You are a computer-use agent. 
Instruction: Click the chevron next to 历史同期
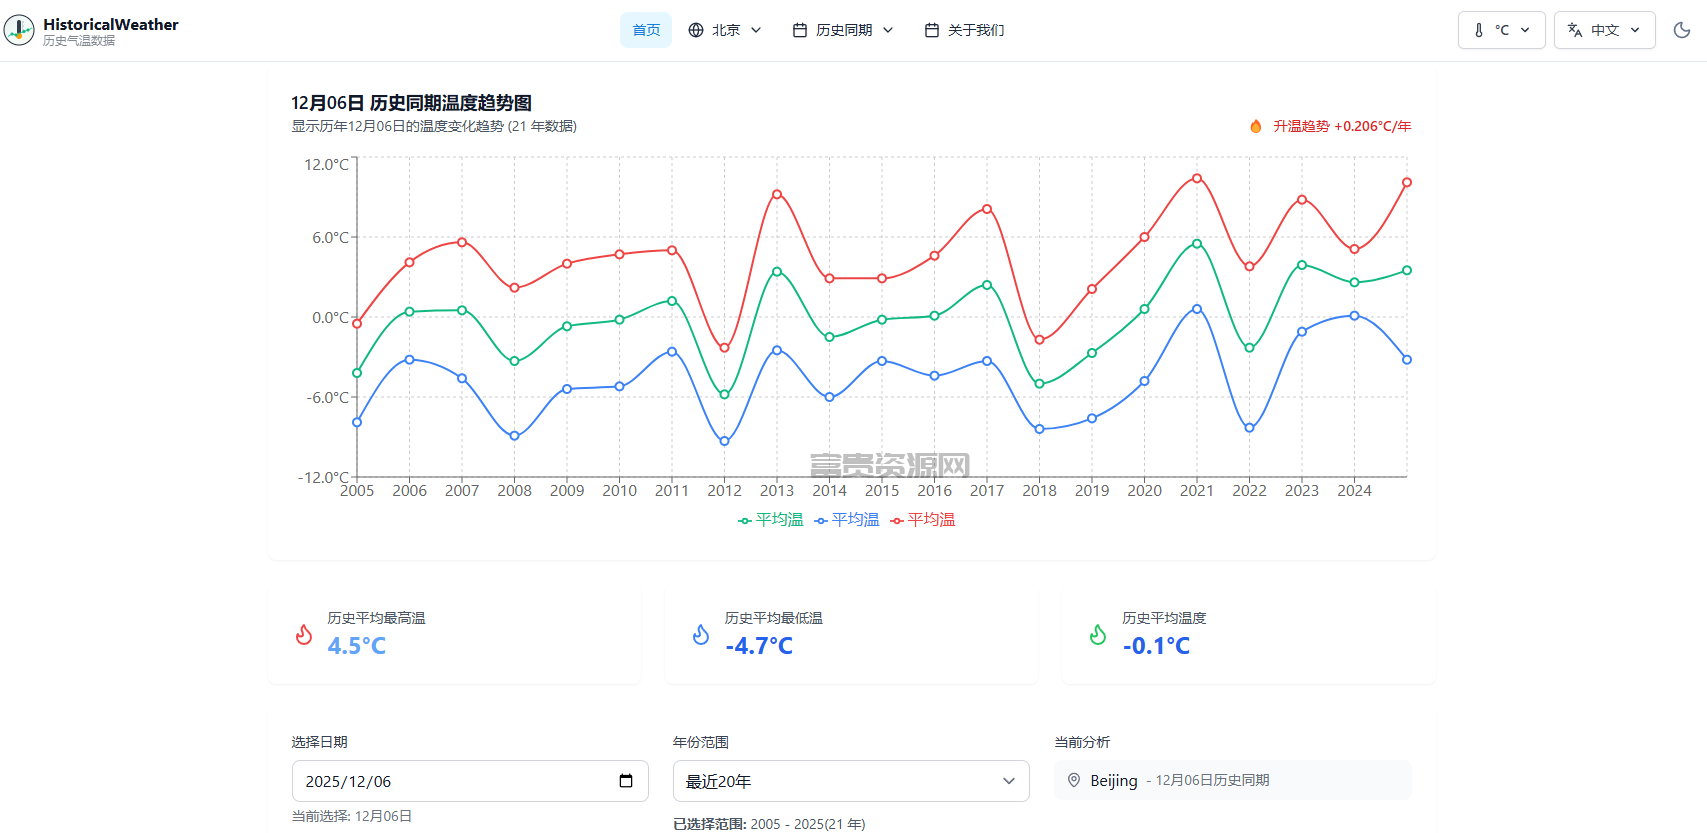(x=888, y=30)
